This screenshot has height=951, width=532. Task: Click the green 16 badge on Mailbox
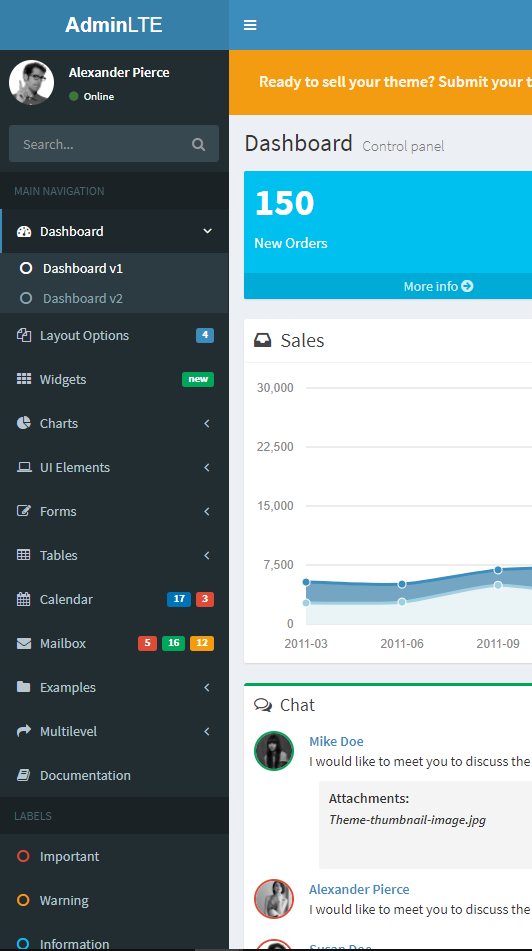click(173, 643)
